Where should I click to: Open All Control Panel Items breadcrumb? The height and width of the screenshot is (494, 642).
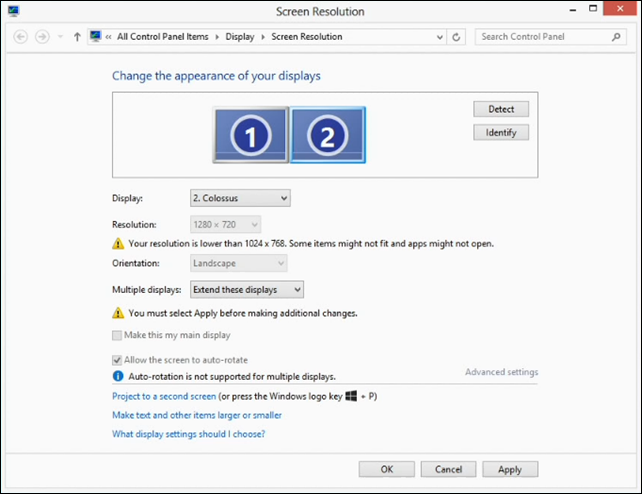pos(163,37)
